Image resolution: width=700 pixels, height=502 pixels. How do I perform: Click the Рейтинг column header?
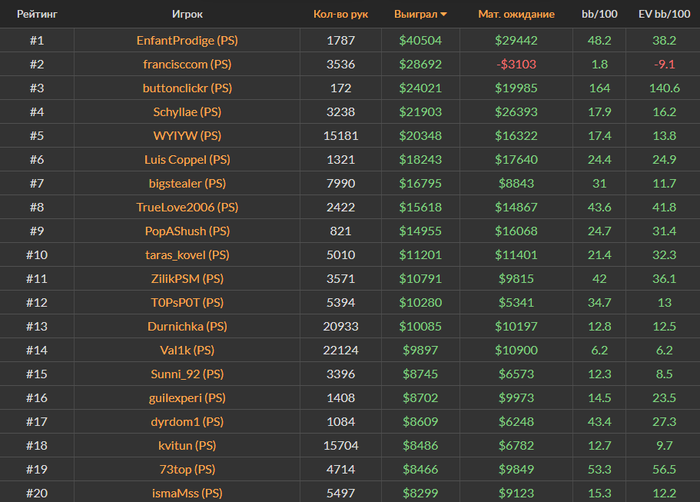pyautogui.click(x=37, y=15)
